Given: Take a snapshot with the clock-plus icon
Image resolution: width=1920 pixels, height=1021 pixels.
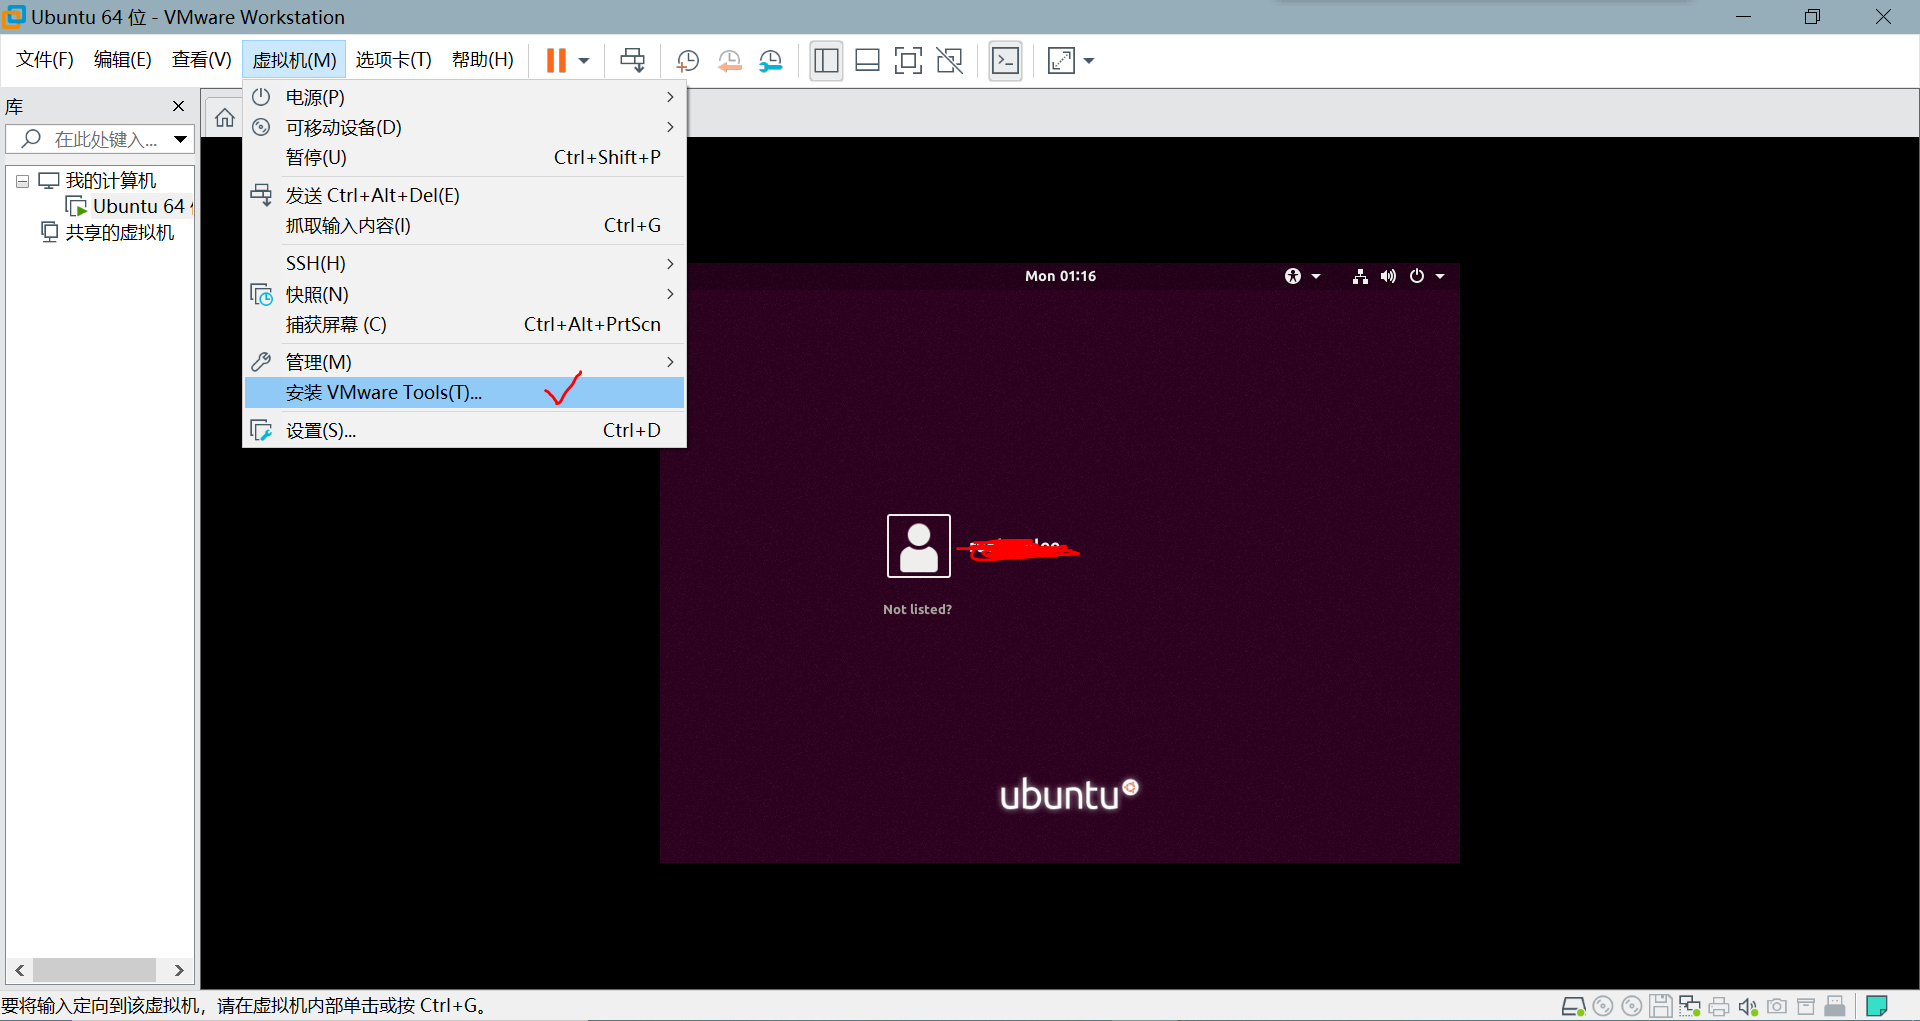Looking at the screenshot, I should (687, 61).
